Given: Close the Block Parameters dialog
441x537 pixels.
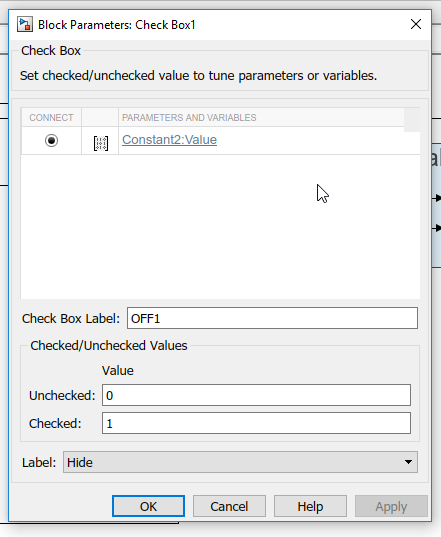Looking at the screenshot, I should coord(416,24).
